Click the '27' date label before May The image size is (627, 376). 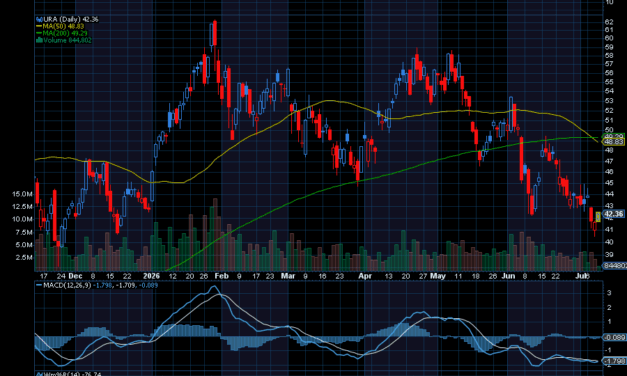pyautogui.click(x=423, y=276)
